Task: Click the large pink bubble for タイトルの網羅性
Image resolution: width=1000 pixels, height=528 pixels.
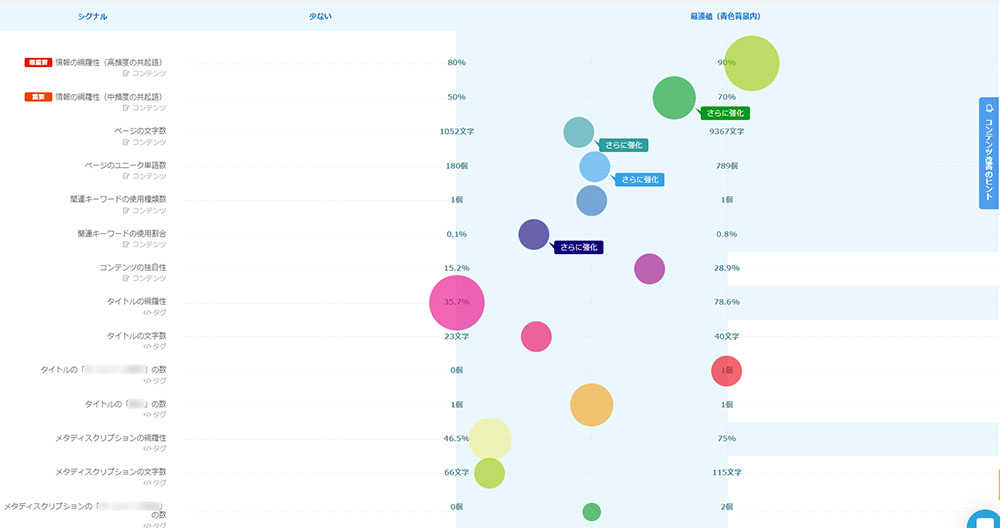Action: 457,302
